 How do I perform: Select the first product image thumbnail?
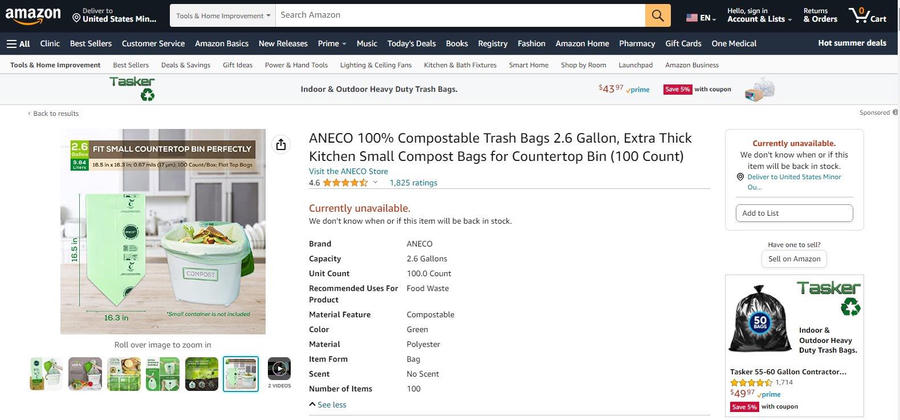click(x=46, y=373)
